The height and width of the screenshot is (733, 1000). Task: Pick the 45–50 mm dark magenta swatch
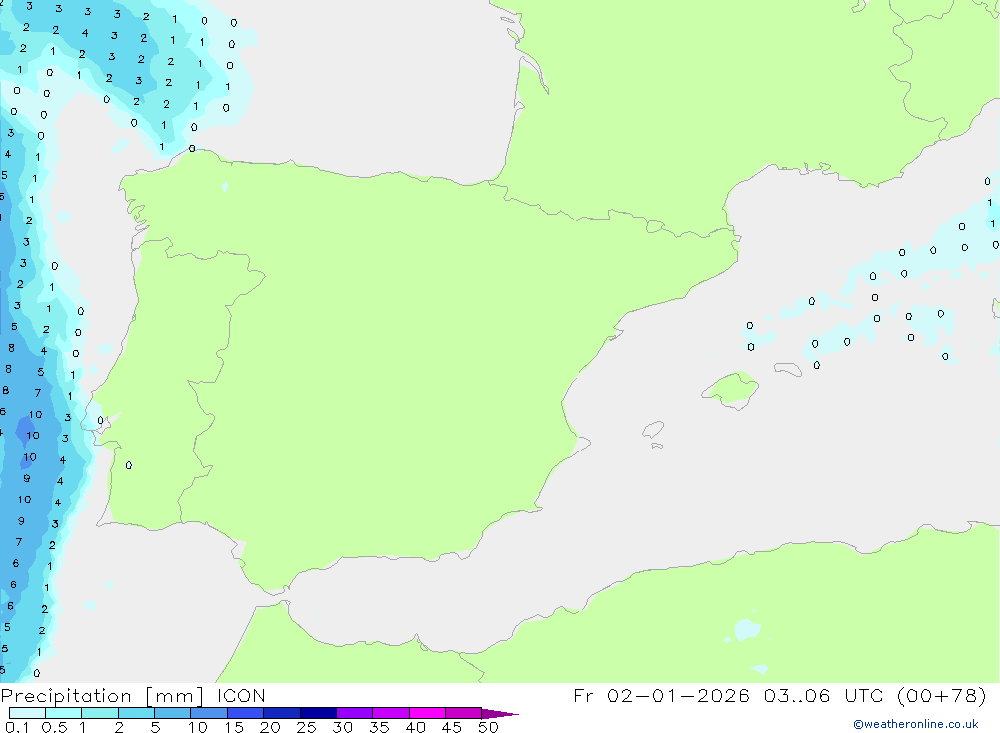(464, 713)
